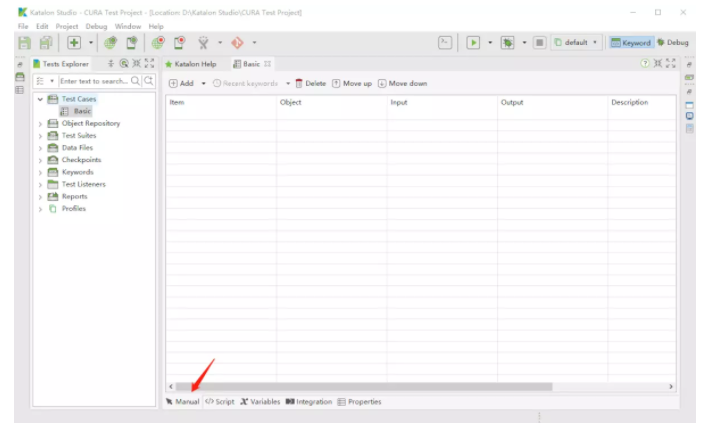Start Record Mobile with red dot phone
The height and width of the screenshot is (435, 711).
180,43
